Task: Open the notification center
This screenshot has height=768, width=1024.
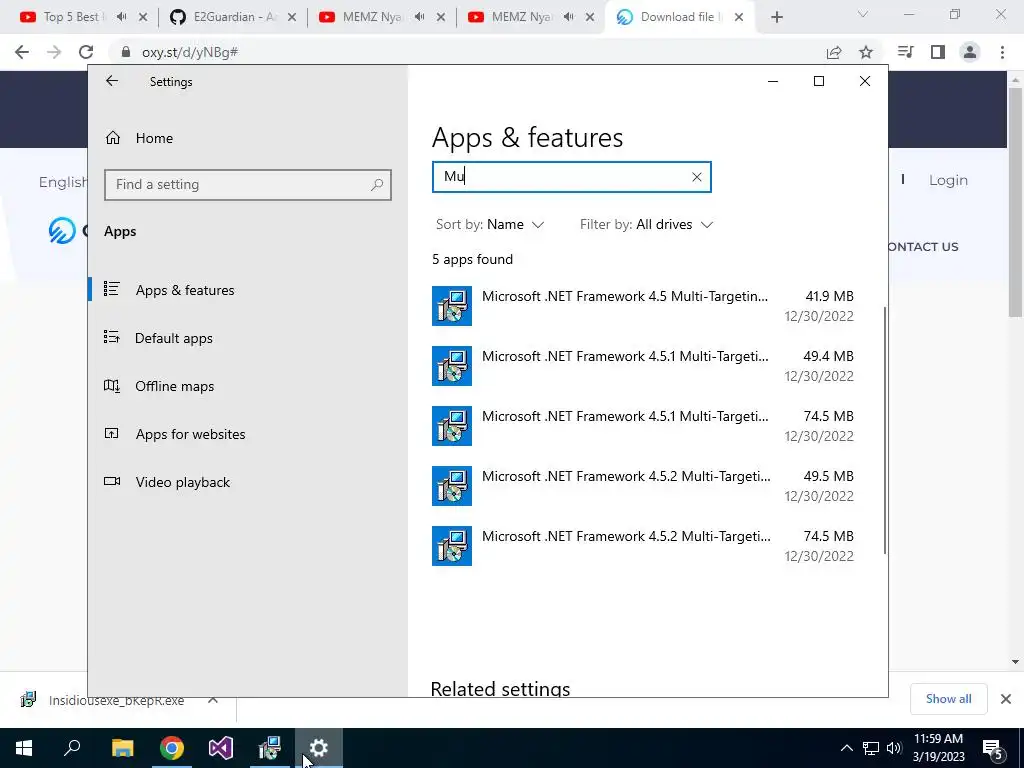Action: pos(993,748)
